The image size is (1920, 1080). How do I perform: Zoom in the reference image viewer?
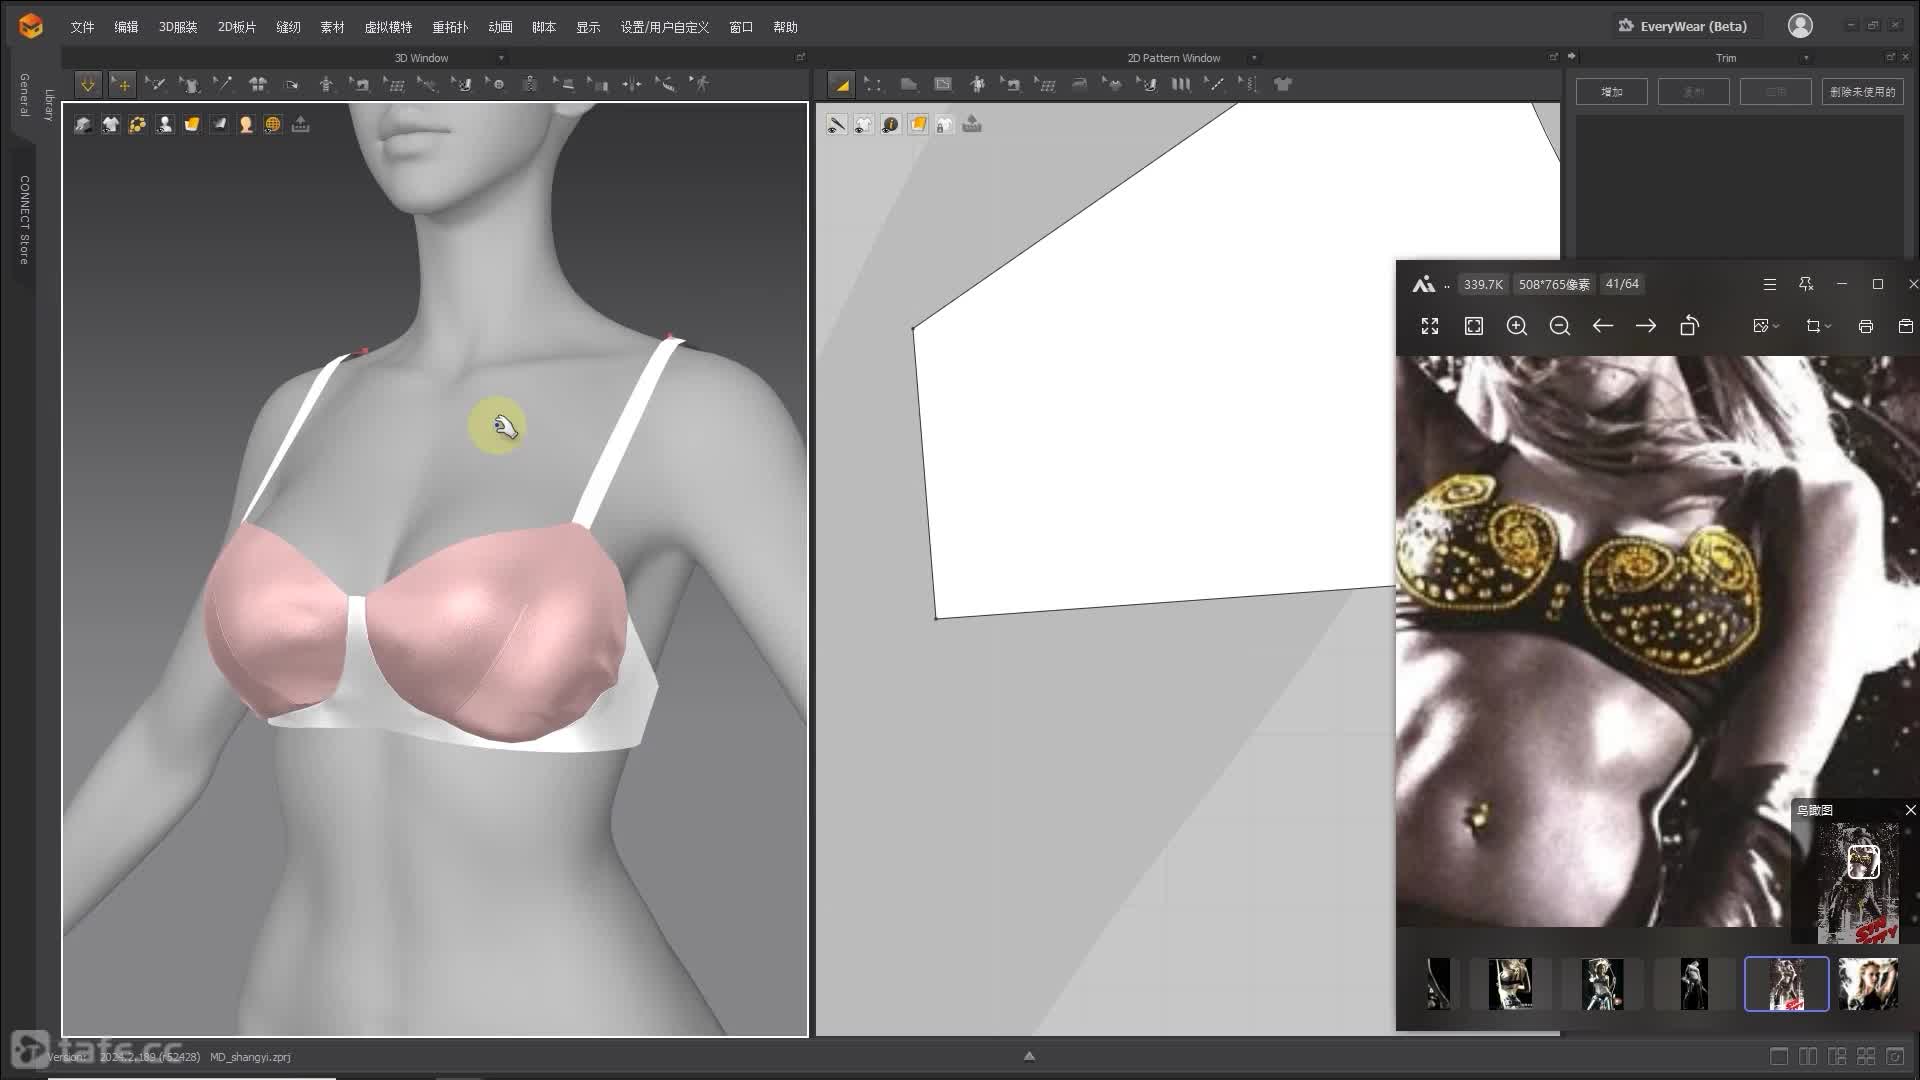click(x=1516, y=326)
